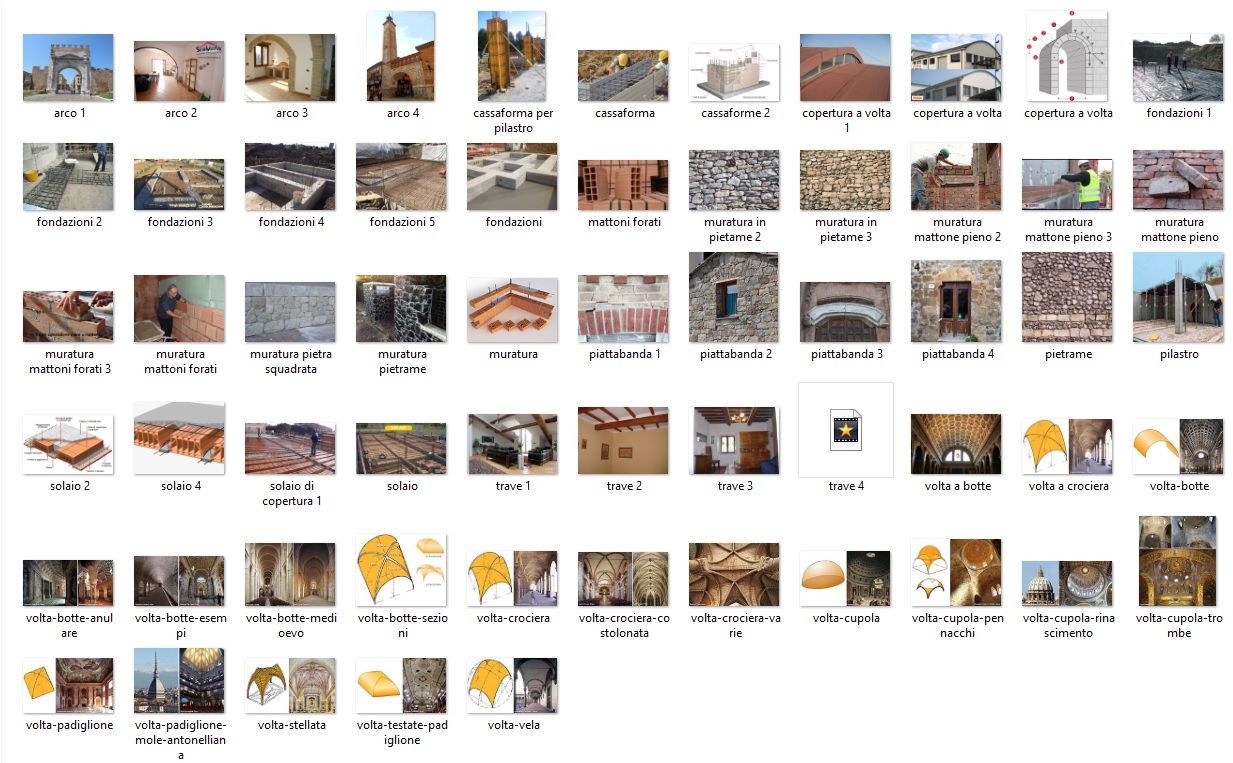Select the volta-vela thumbnail
1233x763 pixels.
pos(512,686)
